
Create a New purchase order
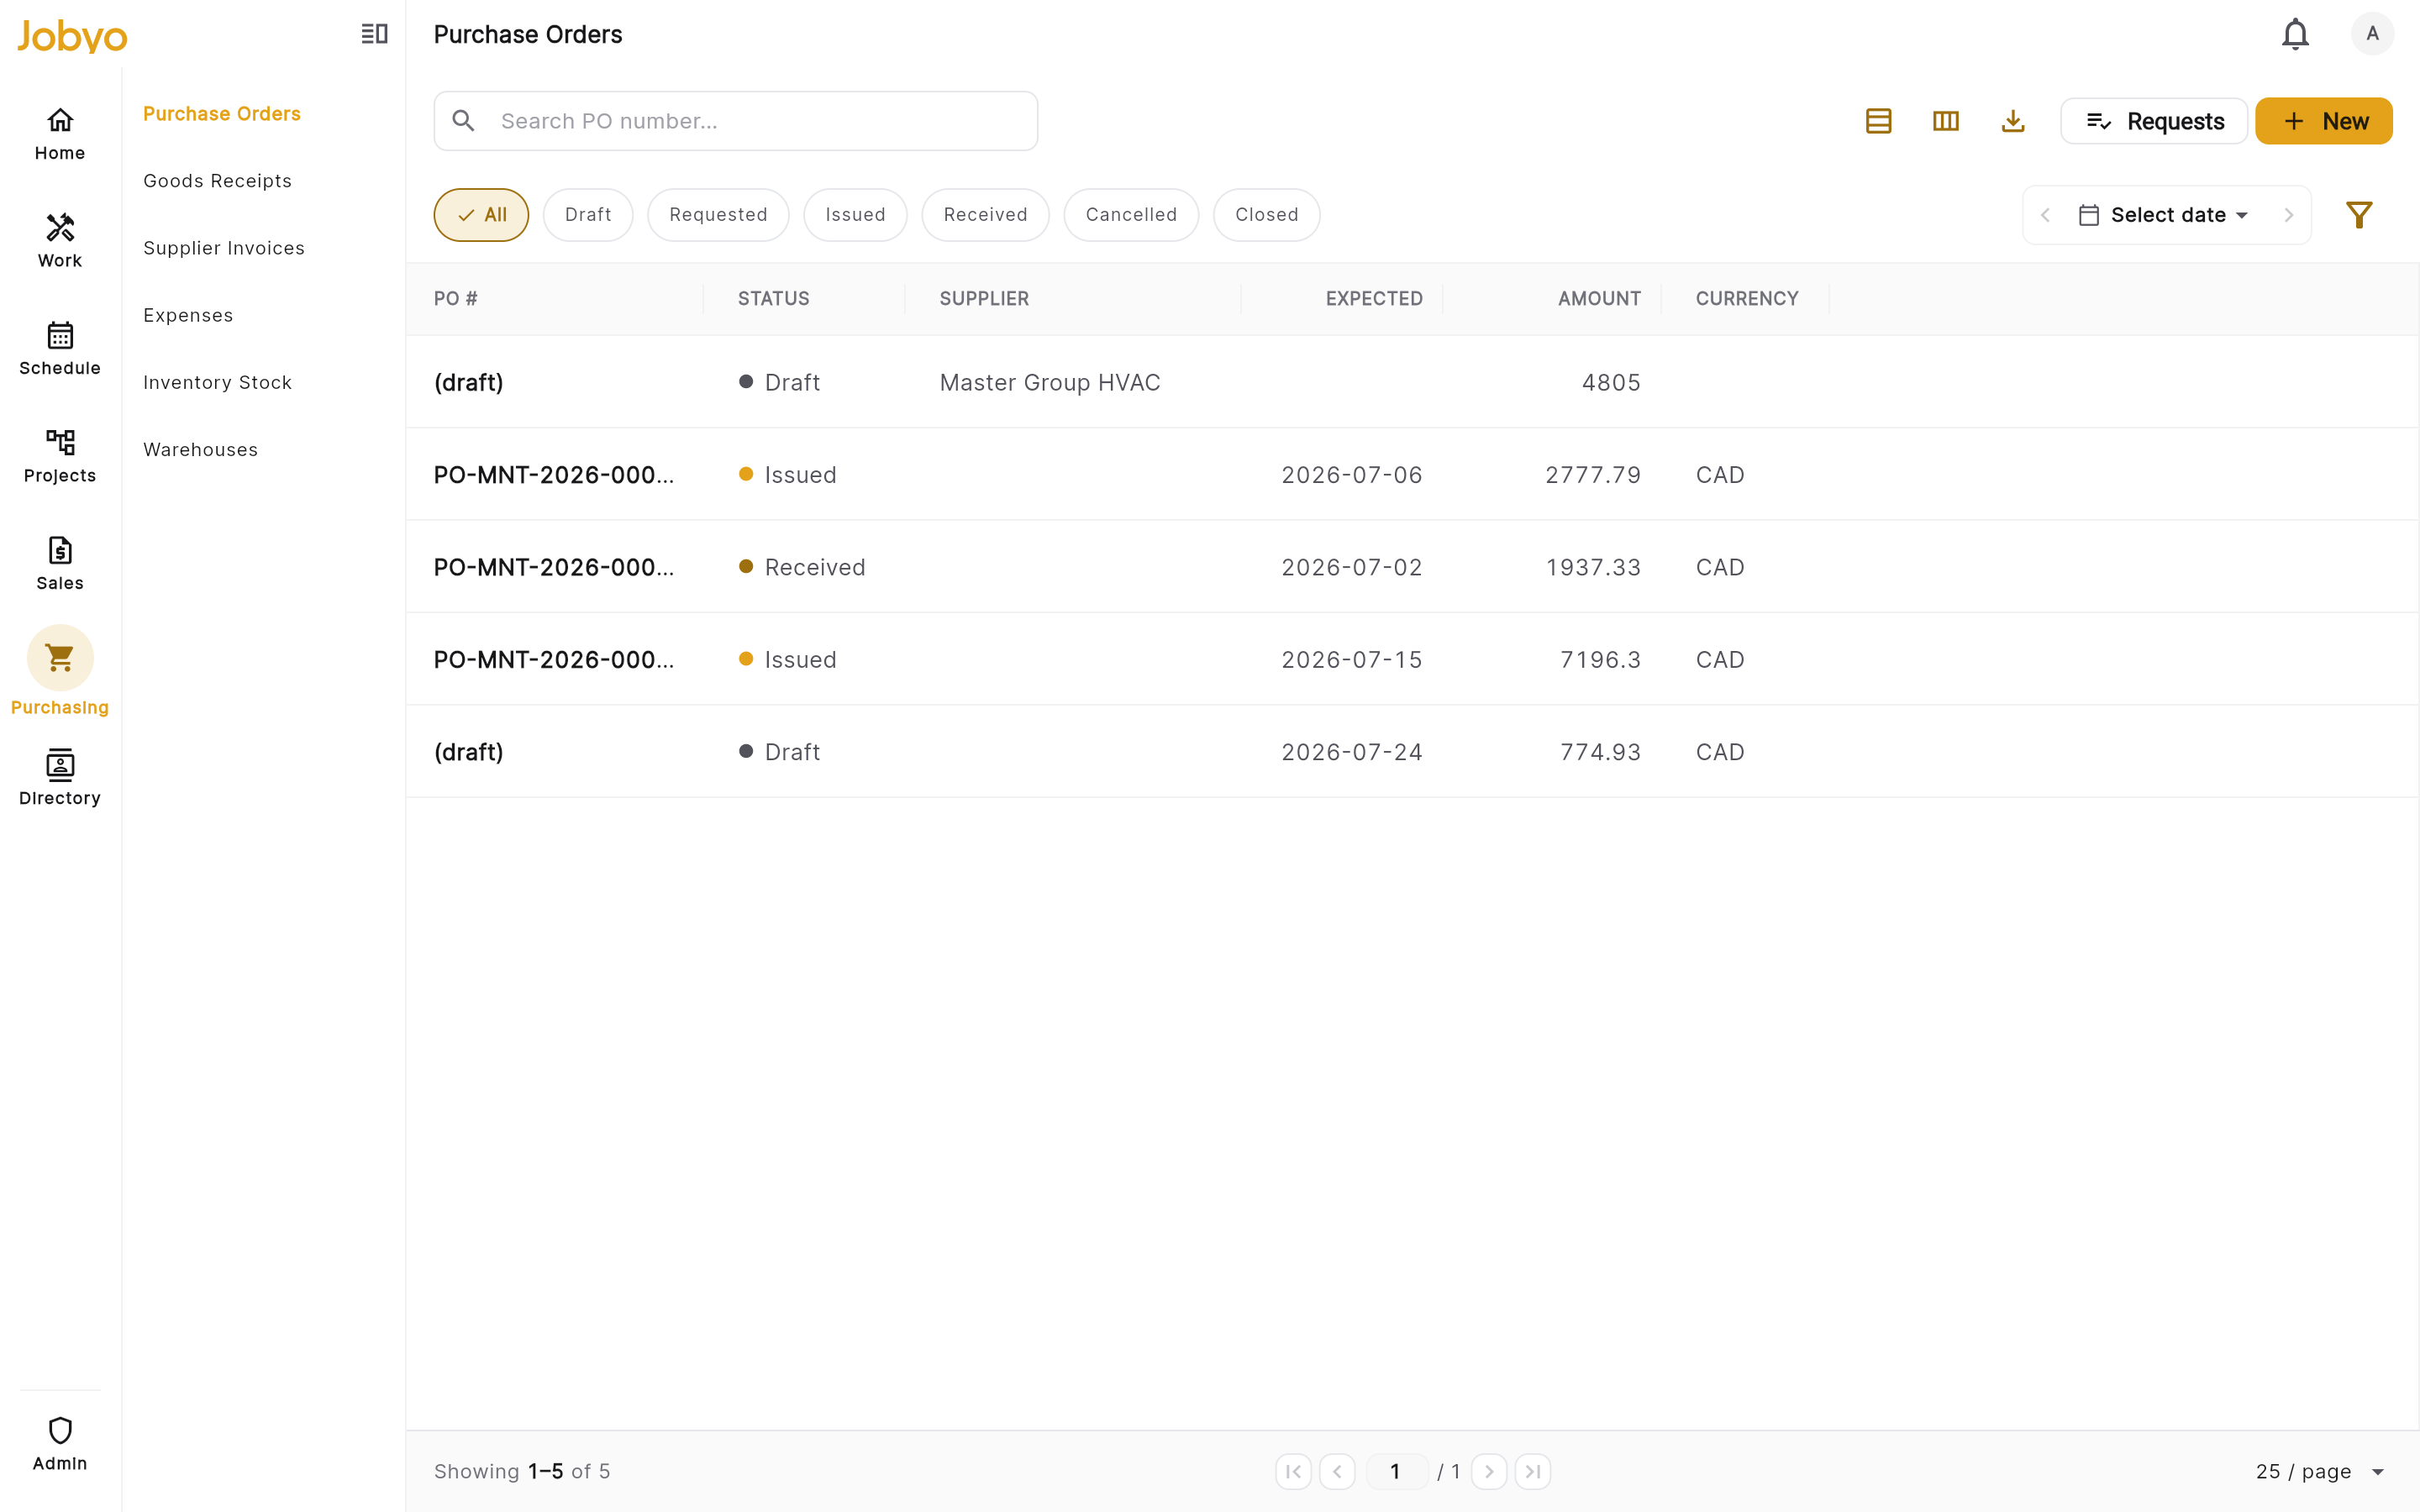(2323, 121)
